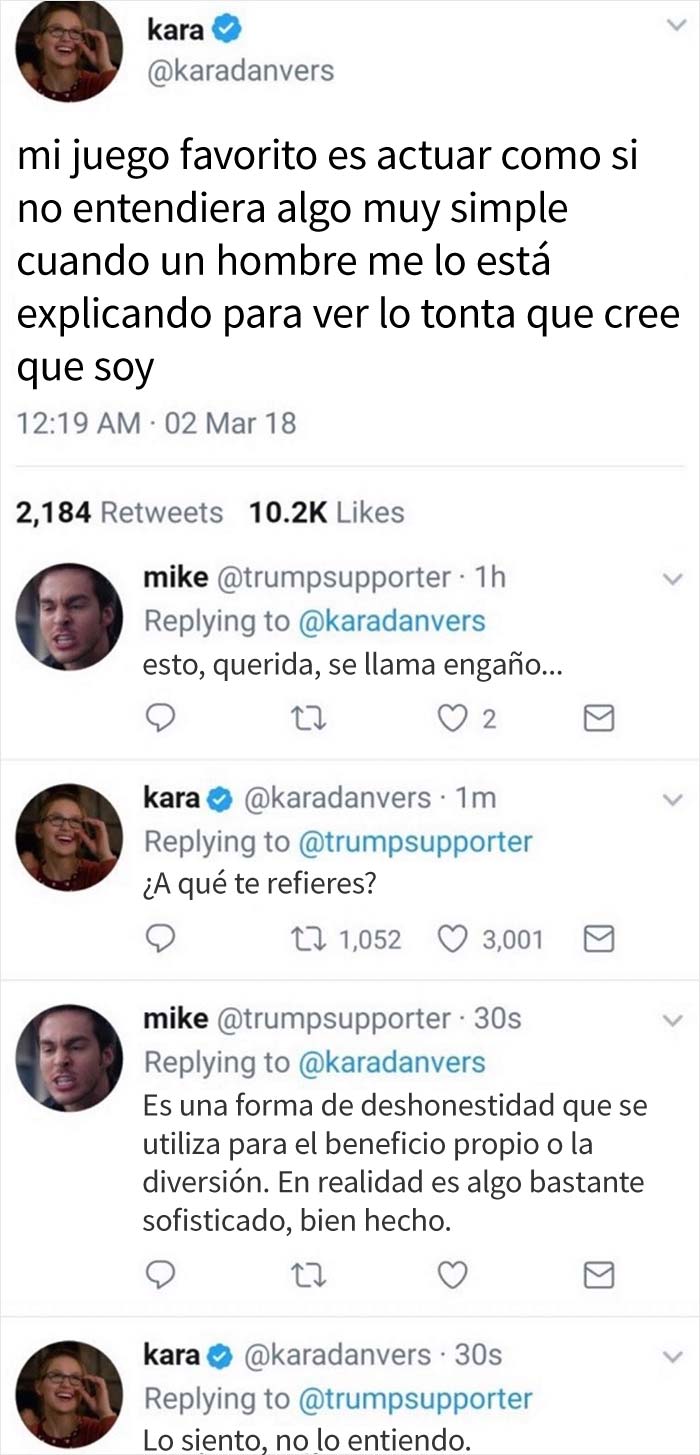The height and width of the screenshot is (1455, 700).
Task: Send mike's first reply via direct message
Action: pos(598,719)
